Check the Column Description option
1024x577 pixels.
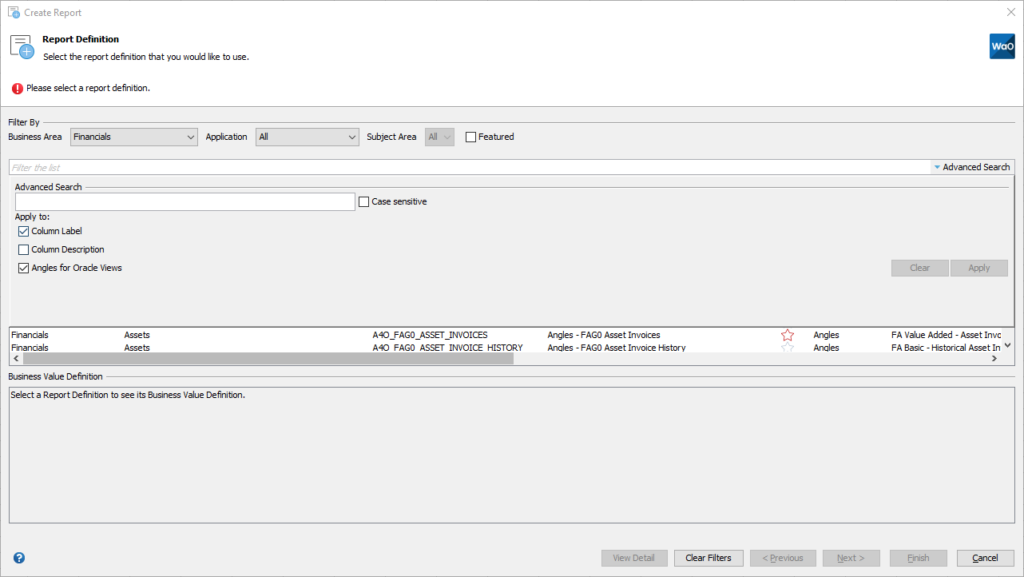tap(24, 250)
